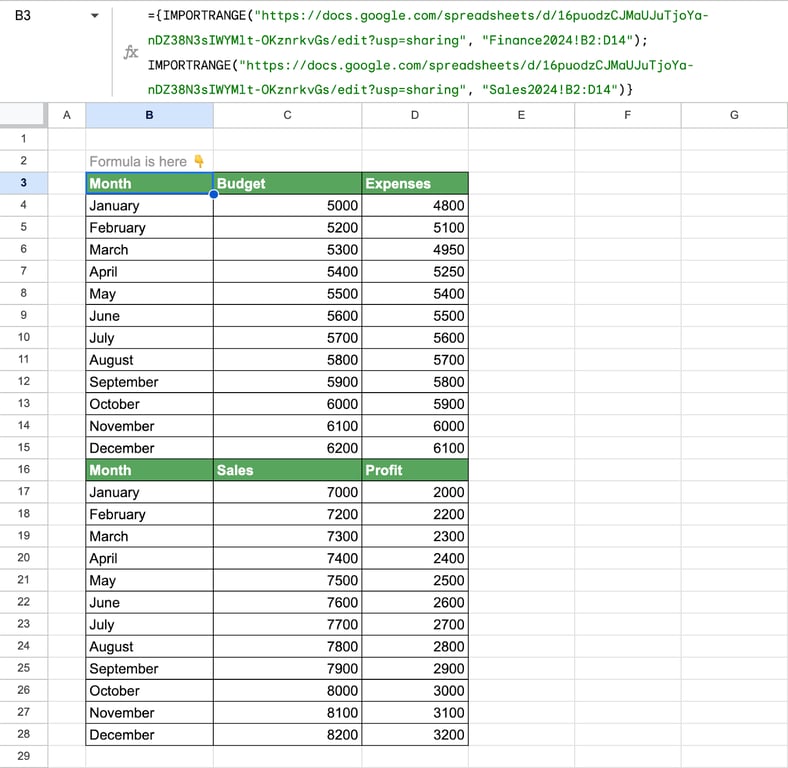Click the 'Formula is here' cell
The width and height of the screenshot is (788, 768).
tap(149, 161)
